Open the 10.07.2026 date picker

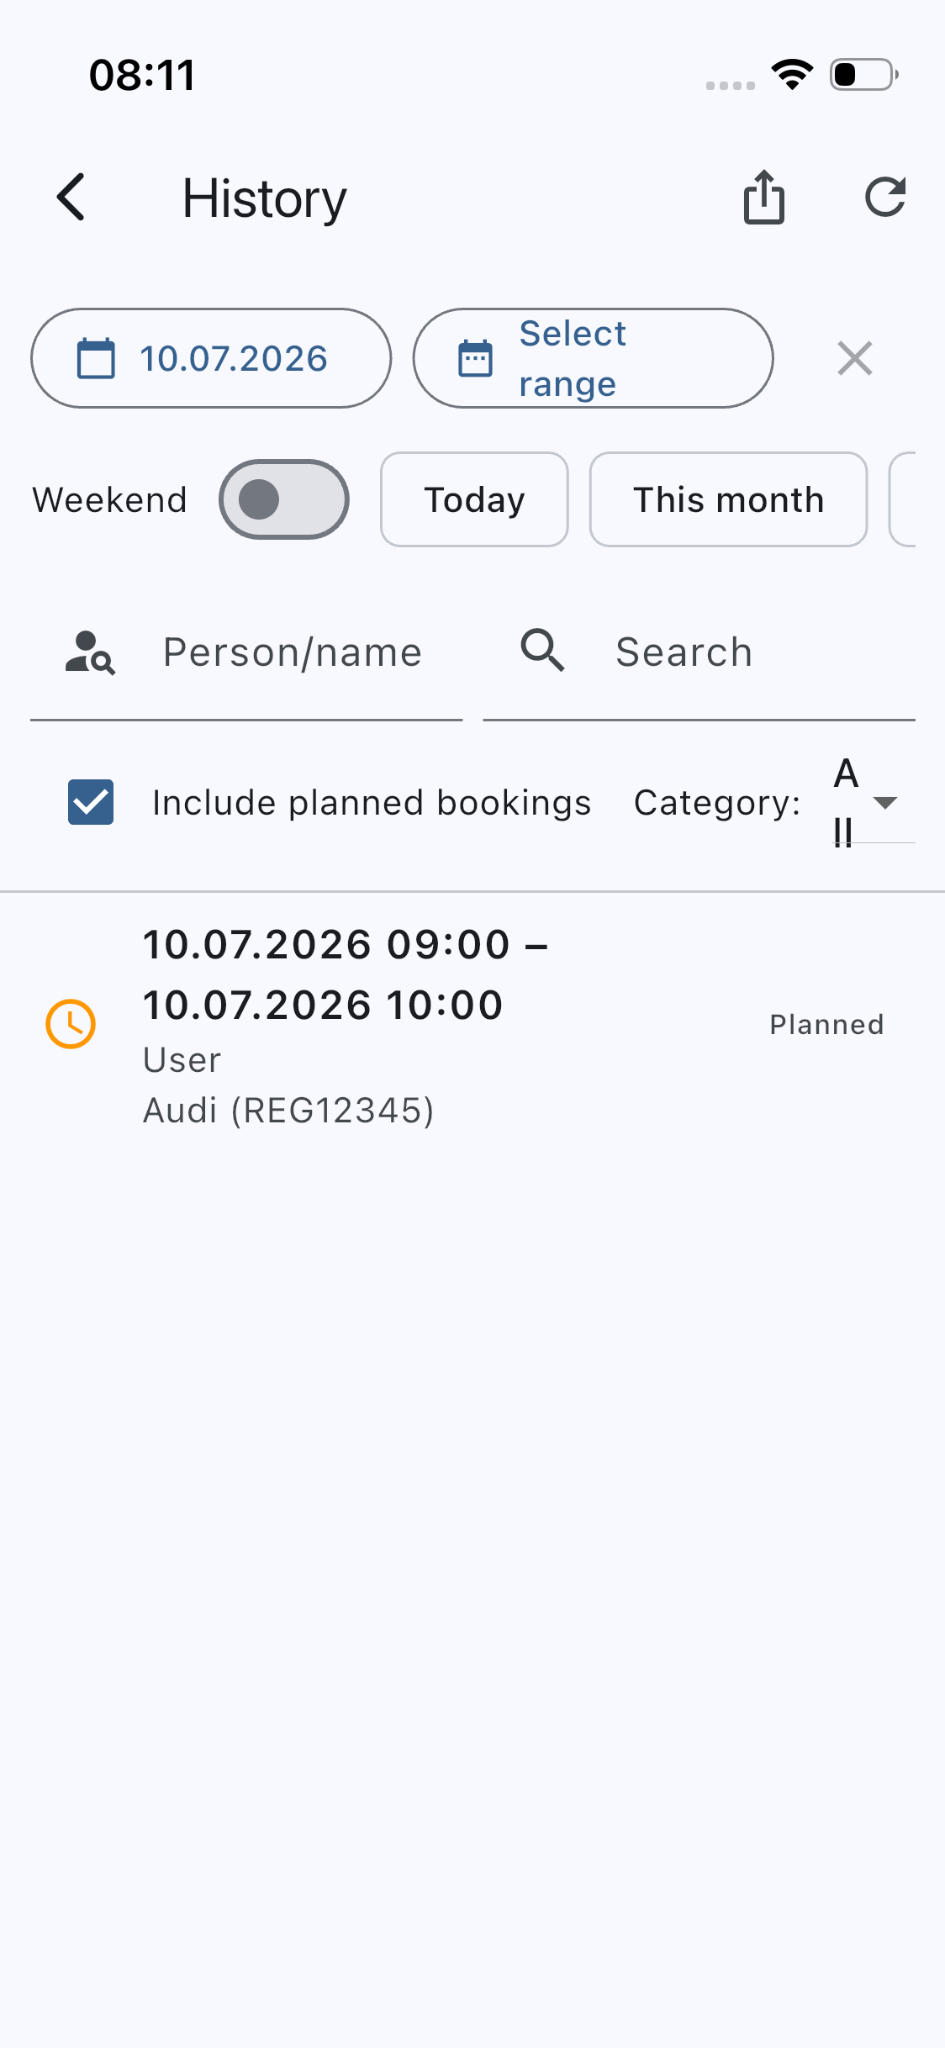coord(211,358)
